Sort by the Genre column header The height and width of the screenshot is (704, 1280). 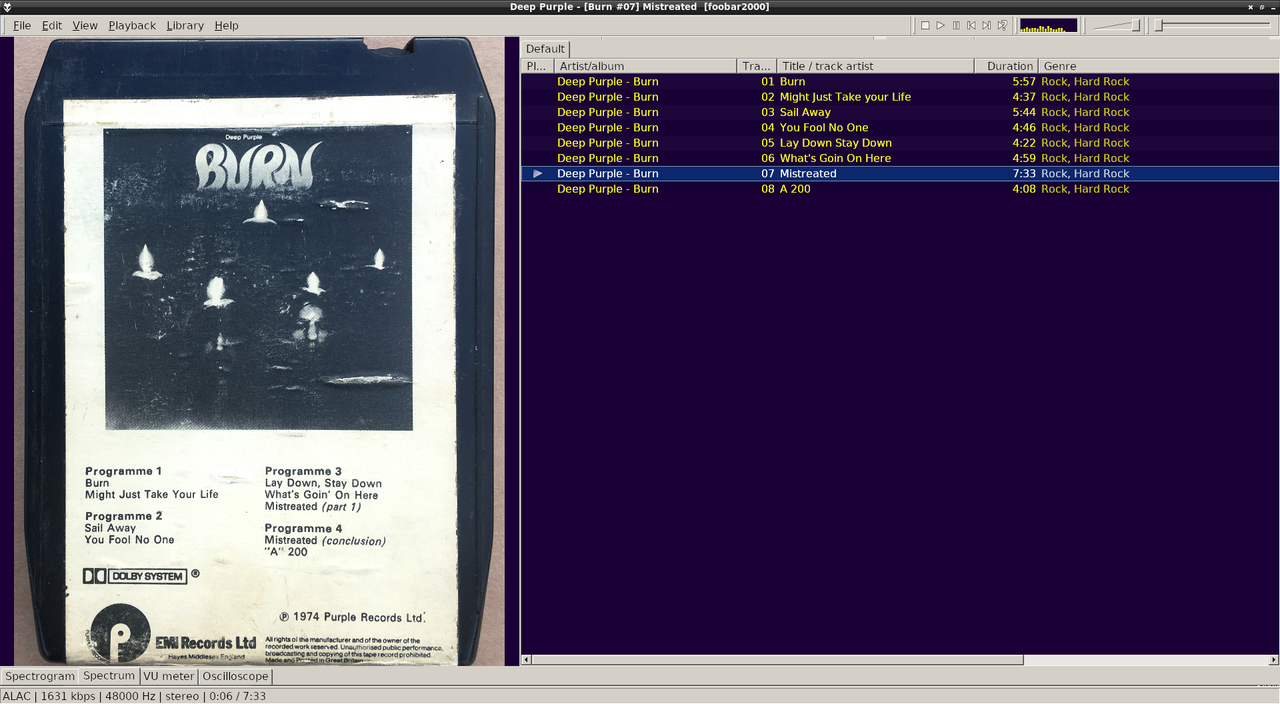pyautogui.click(x=1158, y=66)
